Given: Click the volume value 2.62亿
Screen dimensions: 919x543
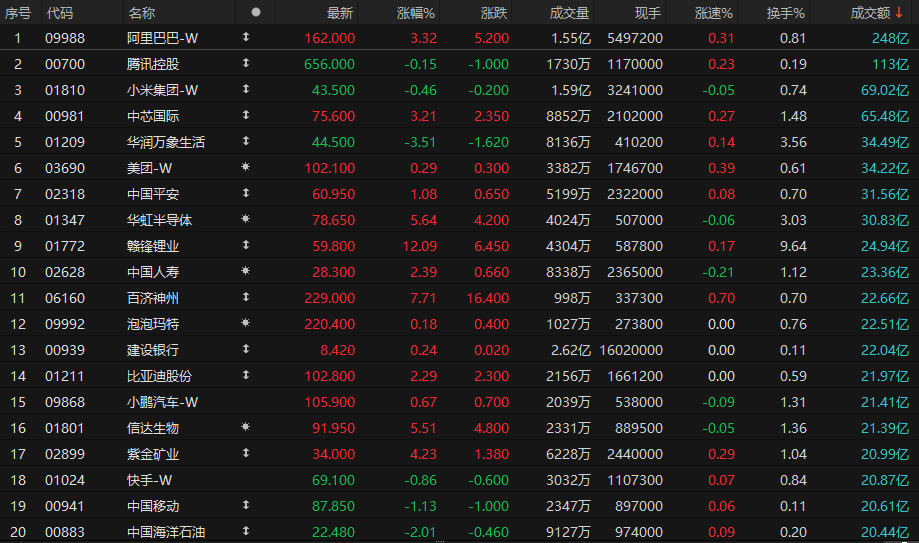Looking at the screenshot, I should (x=571, y=350).
